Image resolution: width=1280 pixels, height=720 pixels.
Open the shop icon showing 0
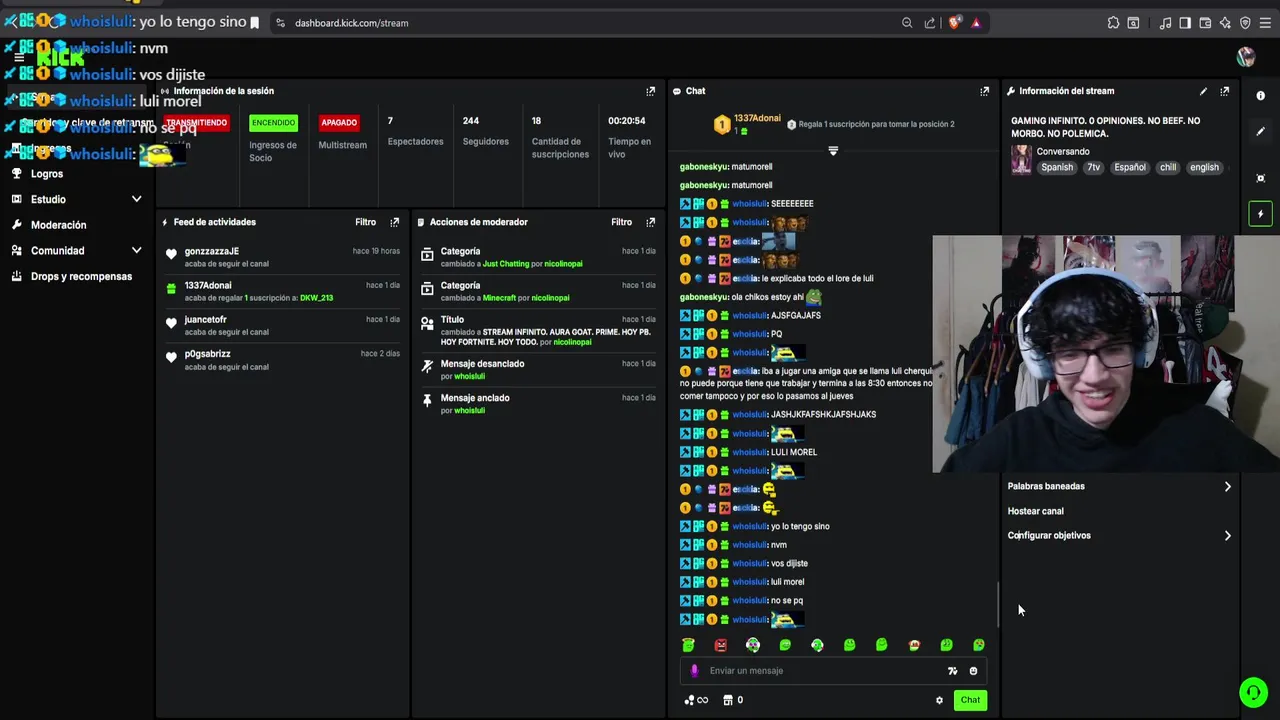(x=733, y=700)
